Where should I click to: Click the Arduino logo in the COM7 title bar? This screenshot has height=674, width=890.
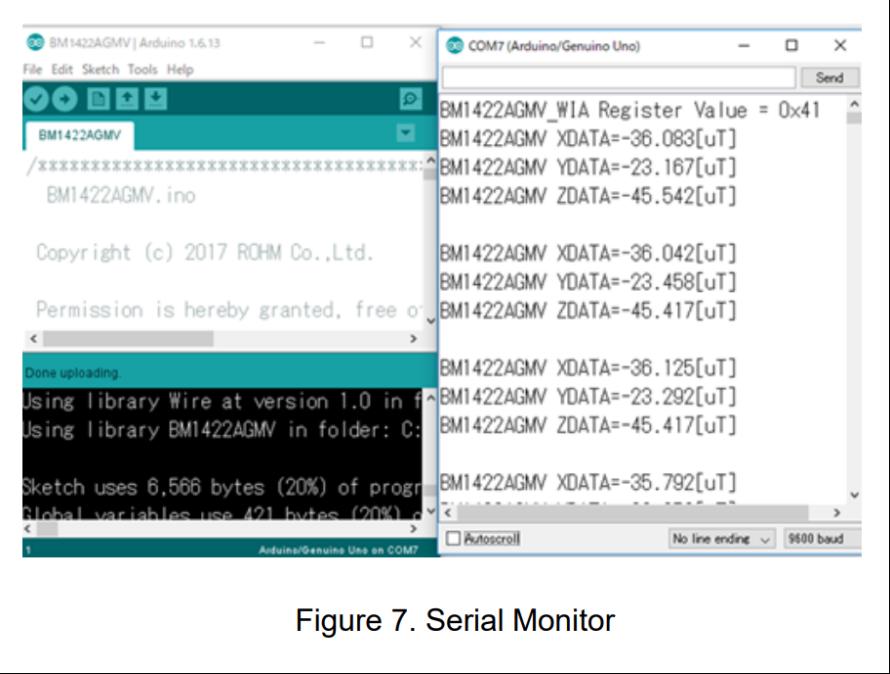(455, 45)
